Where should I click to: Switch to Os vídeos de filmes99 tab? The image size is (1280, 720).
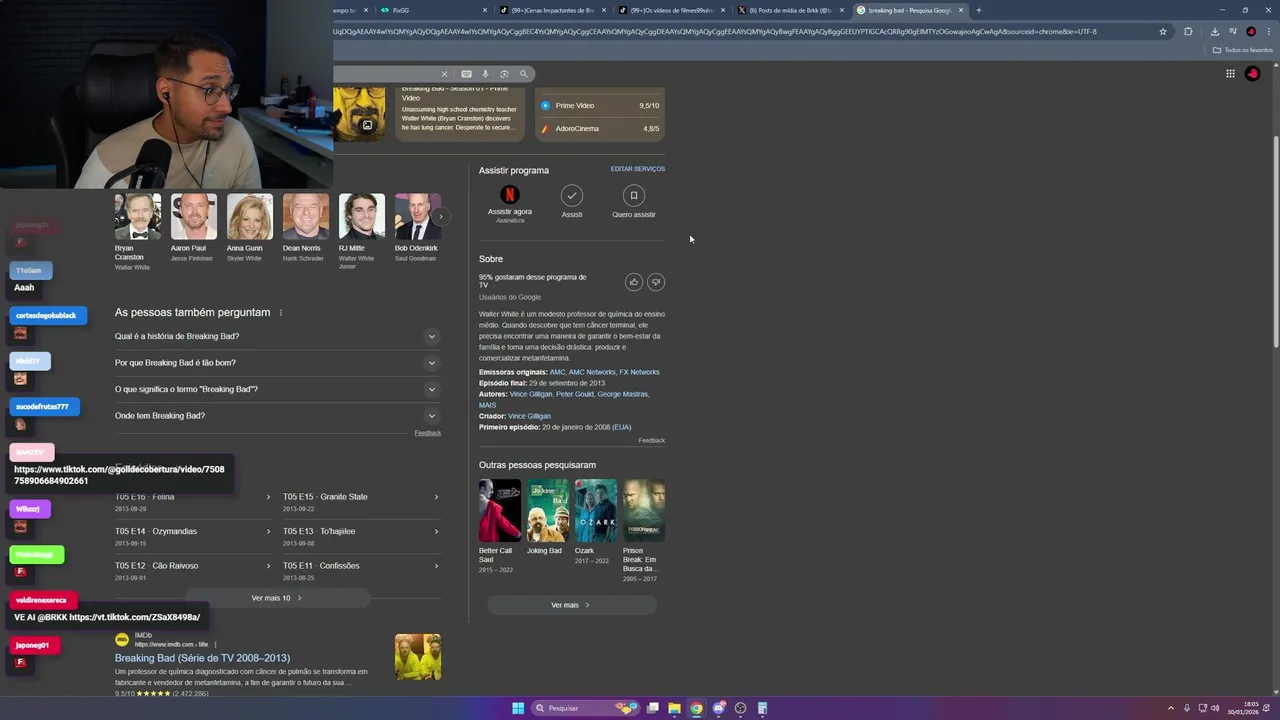[x=672, y=10]
